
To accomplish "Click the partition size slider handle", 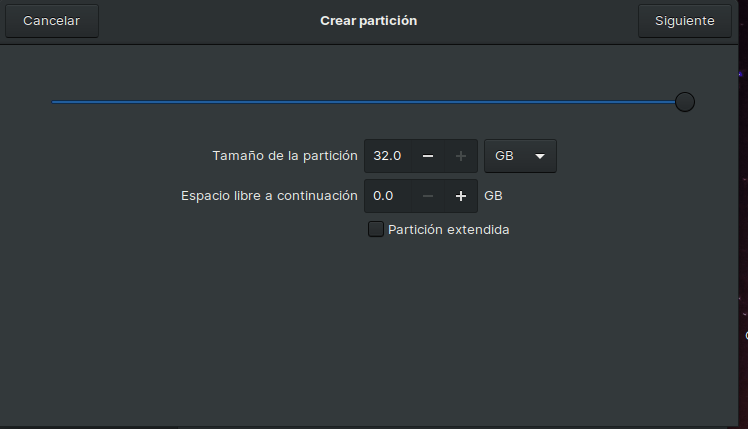I will tap(685, 102).
